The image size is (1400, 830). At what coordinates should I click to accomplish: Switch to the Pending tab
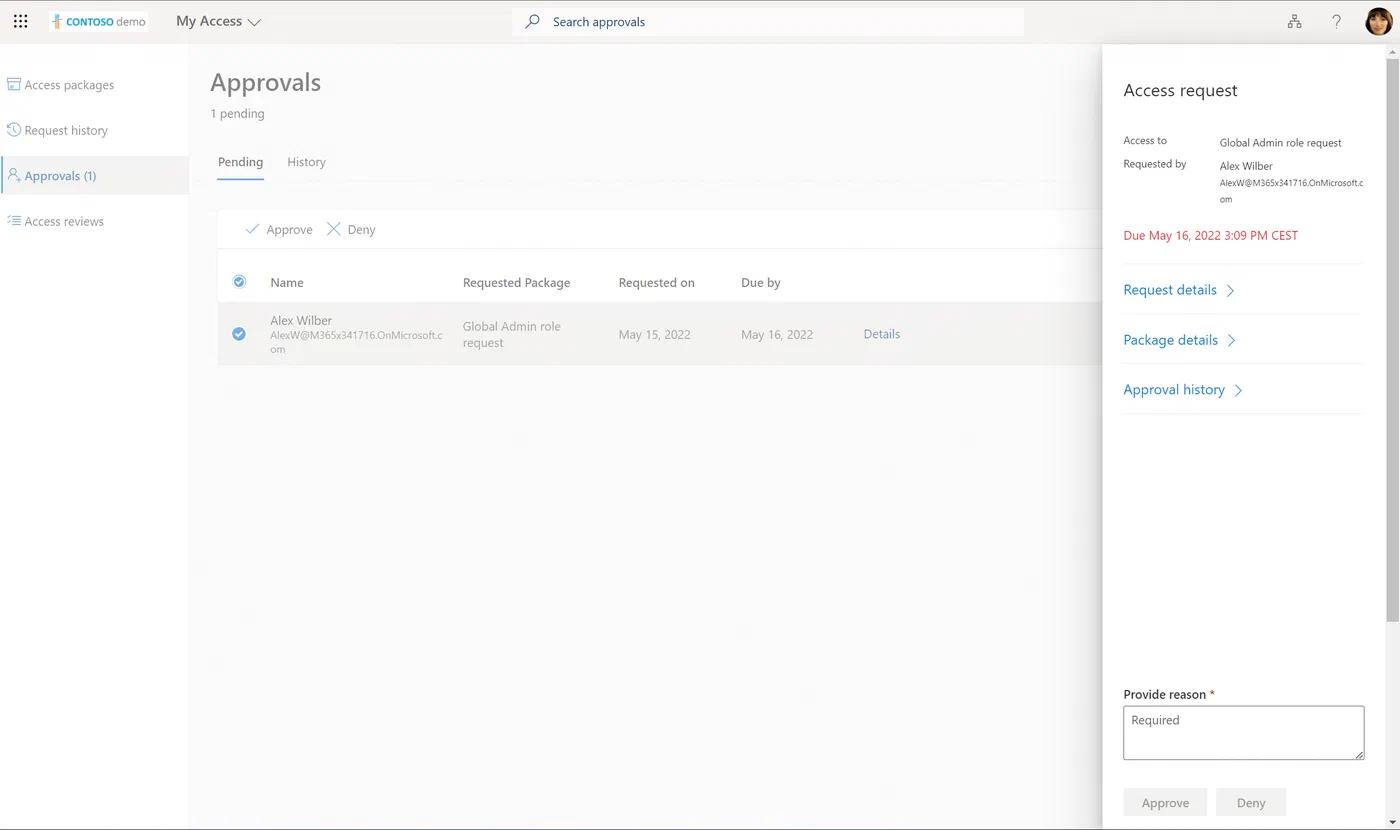click(240, 162)
